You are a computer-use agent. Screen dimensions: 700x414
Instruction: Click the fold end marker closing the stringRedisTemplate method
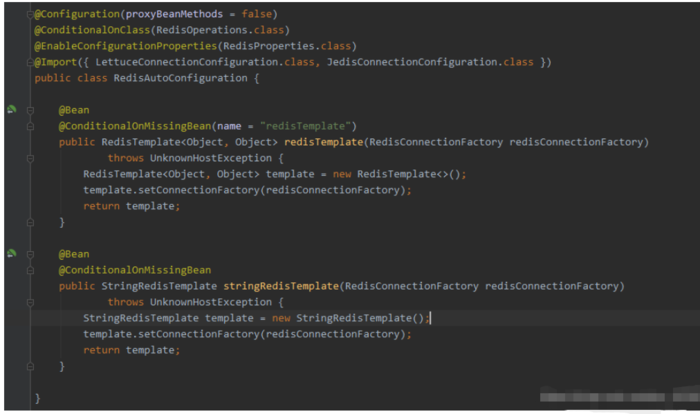tap(30, 366)
